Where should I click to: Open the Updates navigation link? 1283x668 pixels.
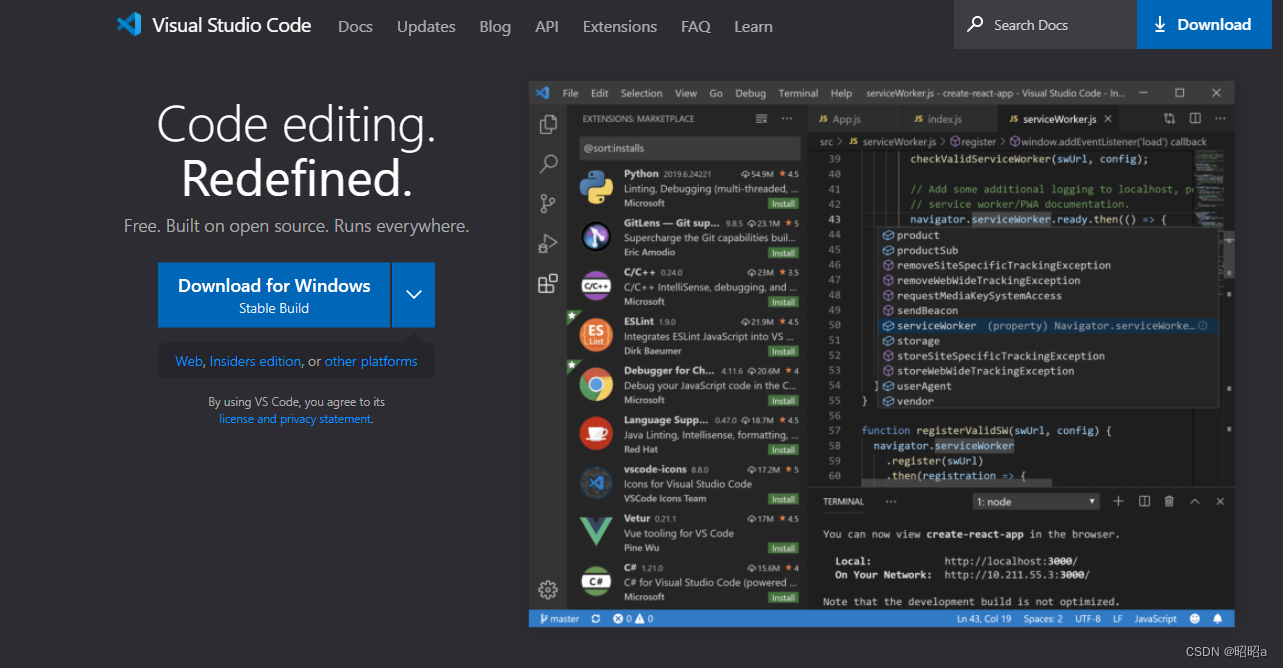point(426,26)
